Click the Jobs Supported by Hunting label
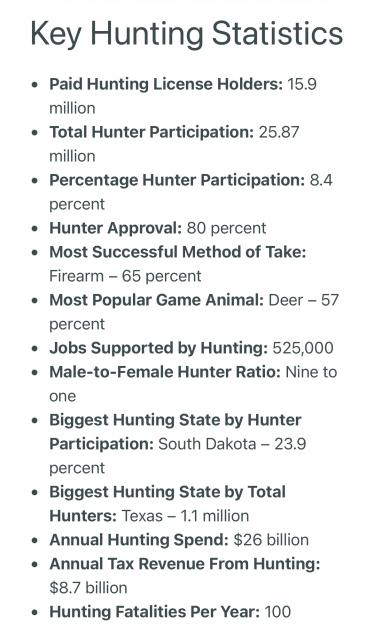374x640 pixels. pos(158,348)
